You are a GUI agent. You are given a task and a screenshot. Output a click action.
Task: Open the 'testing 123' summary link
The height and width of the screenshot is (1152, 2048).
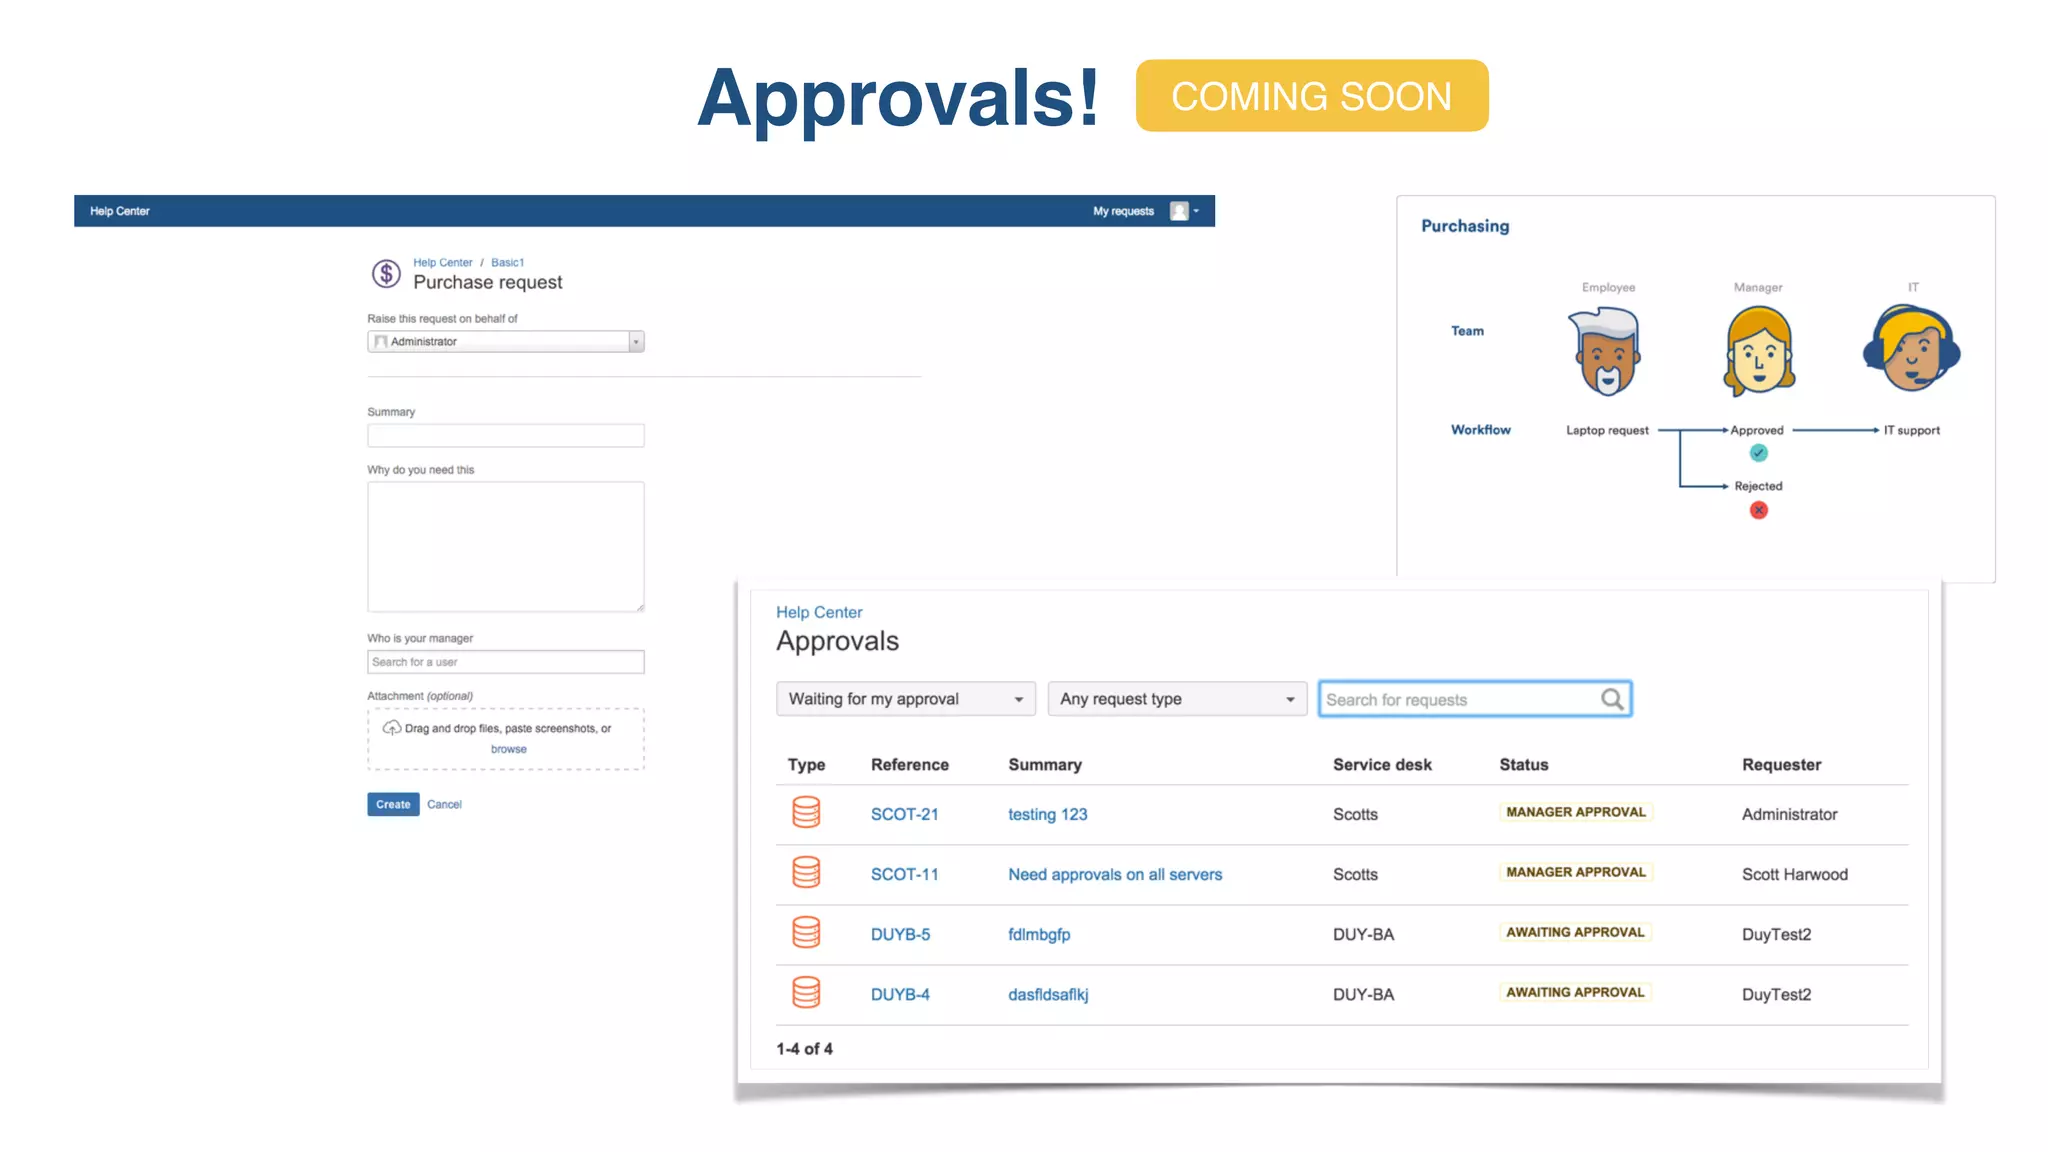pos(1047,814)
